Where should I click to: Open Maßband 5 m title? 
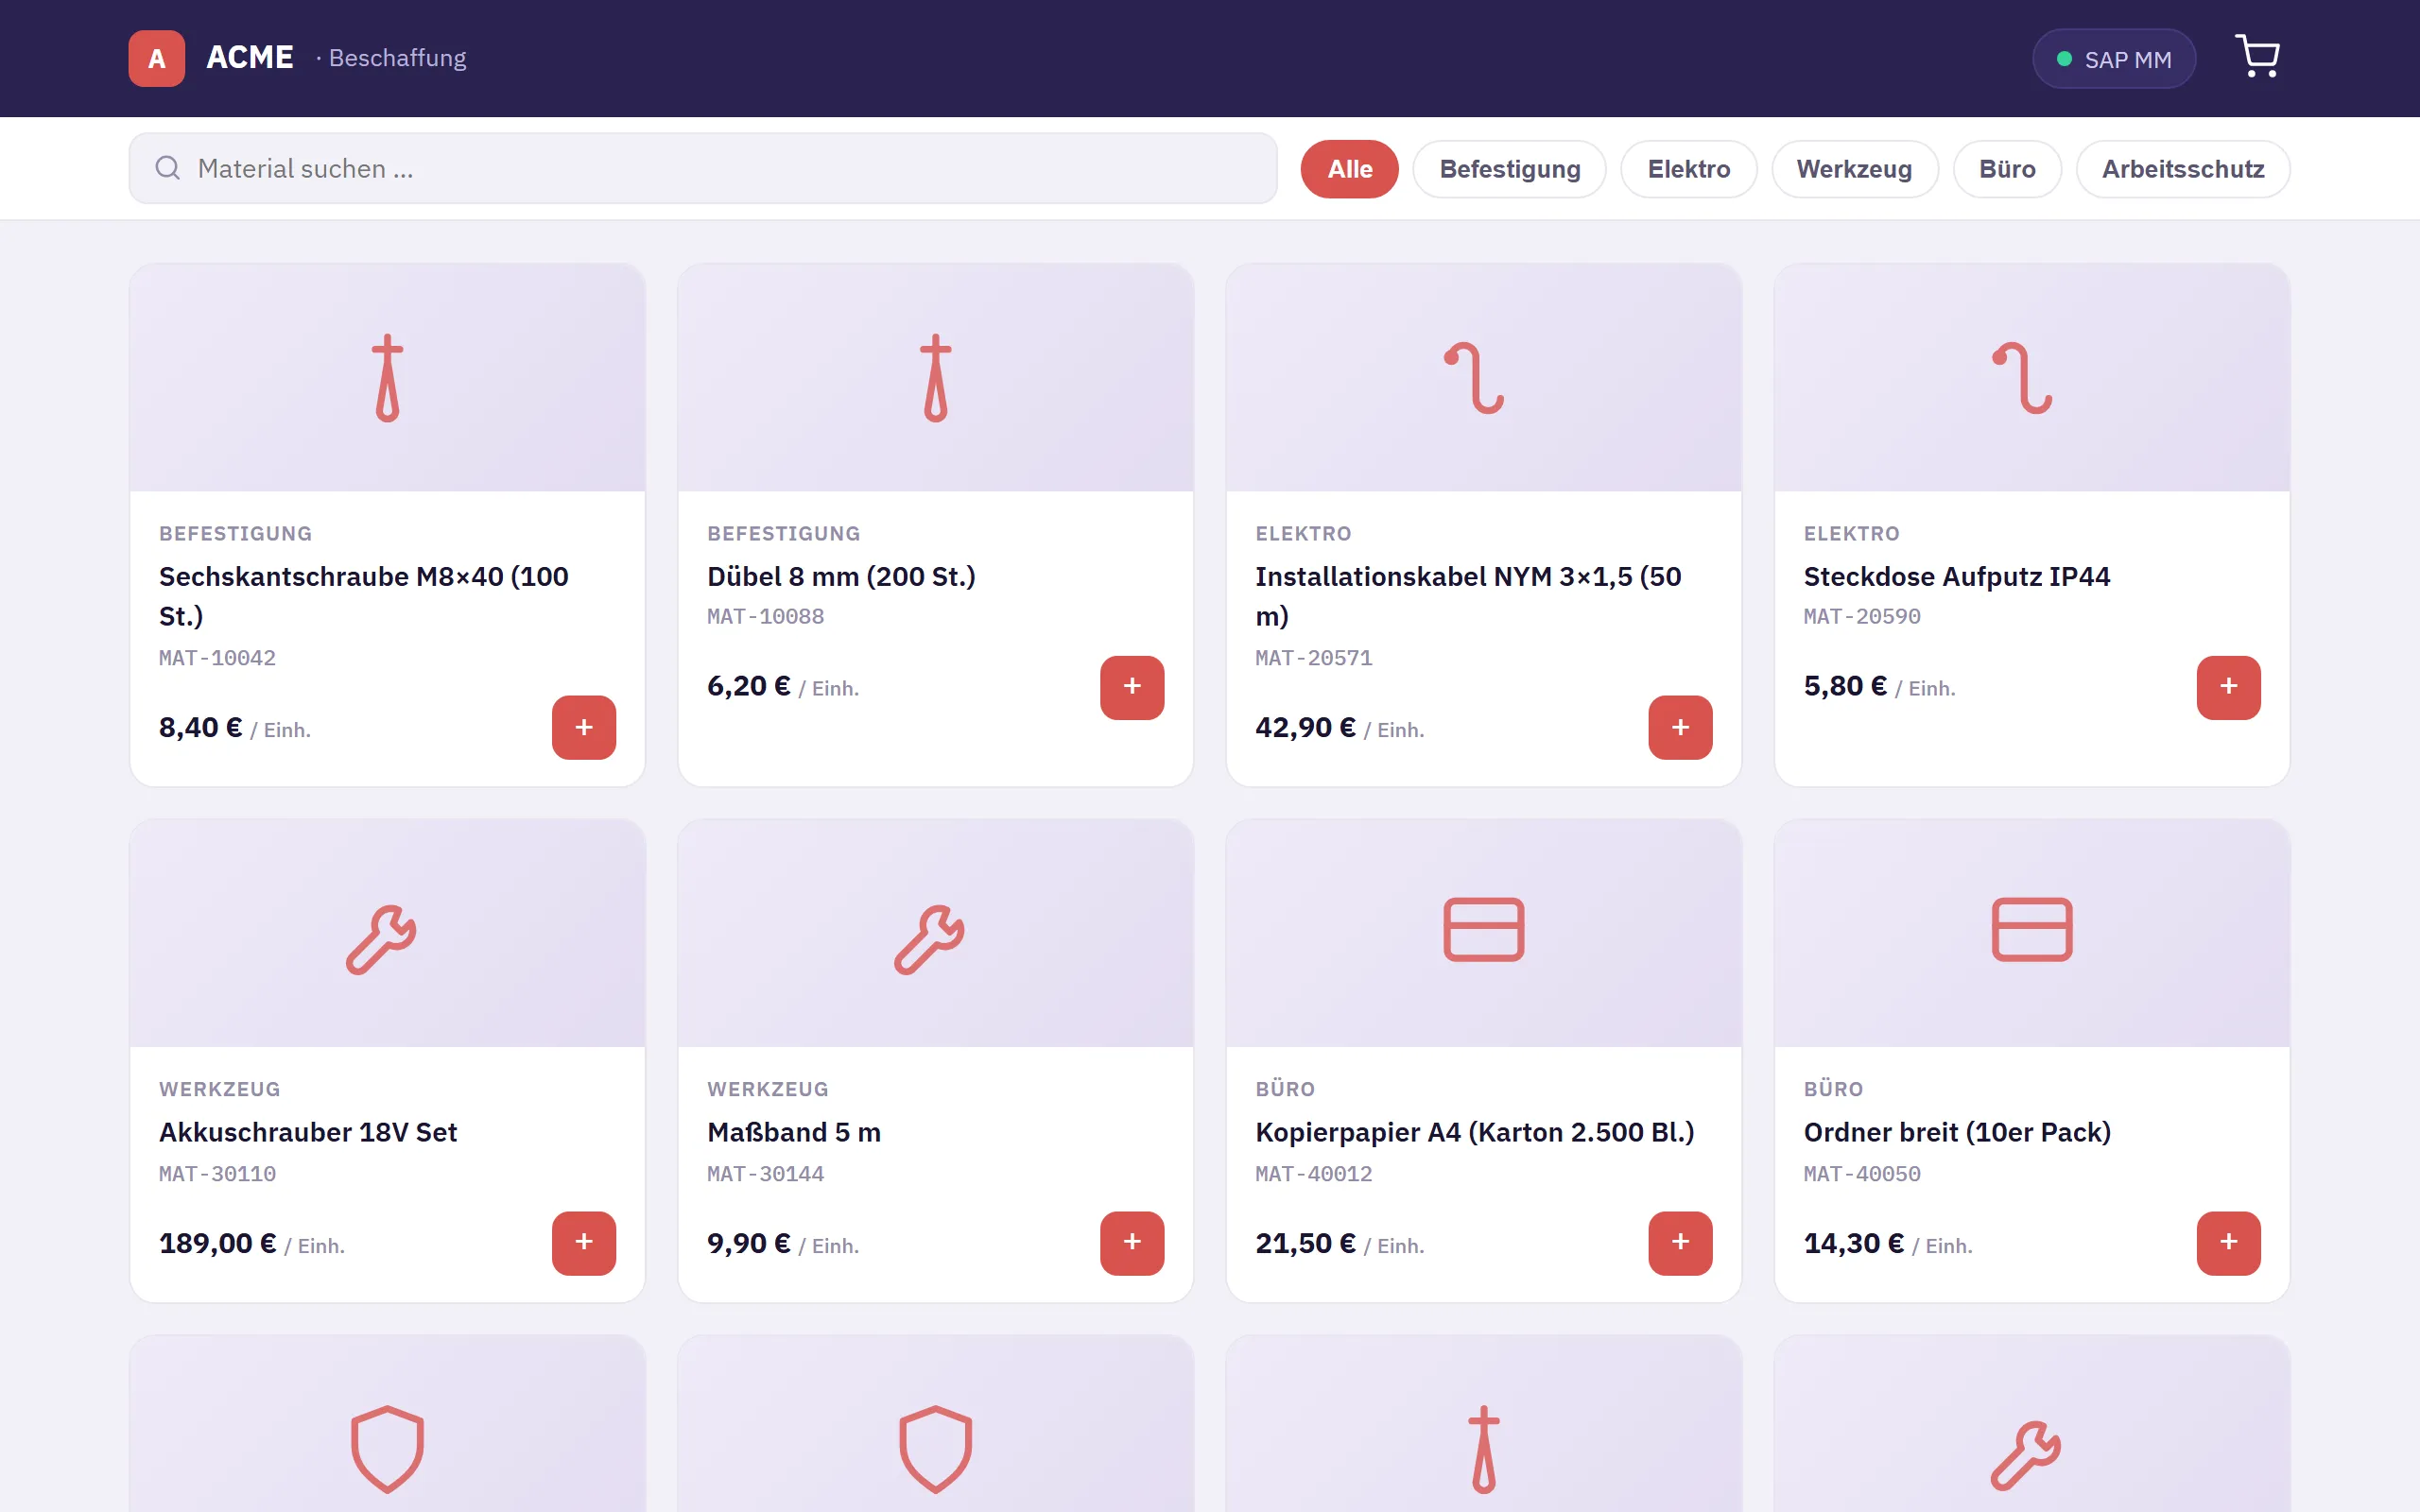794,1132
